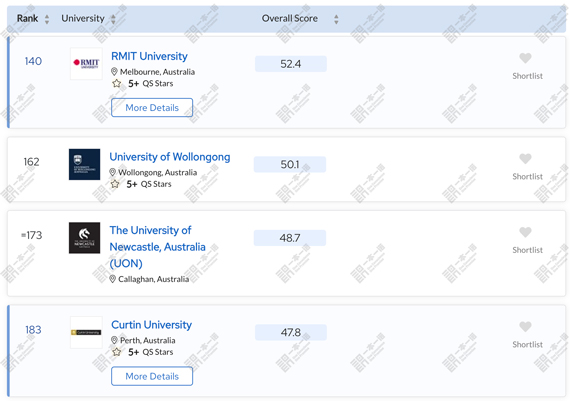Shortlist RMIT University with heart icon
570x401 pixels.
(525, 58)
